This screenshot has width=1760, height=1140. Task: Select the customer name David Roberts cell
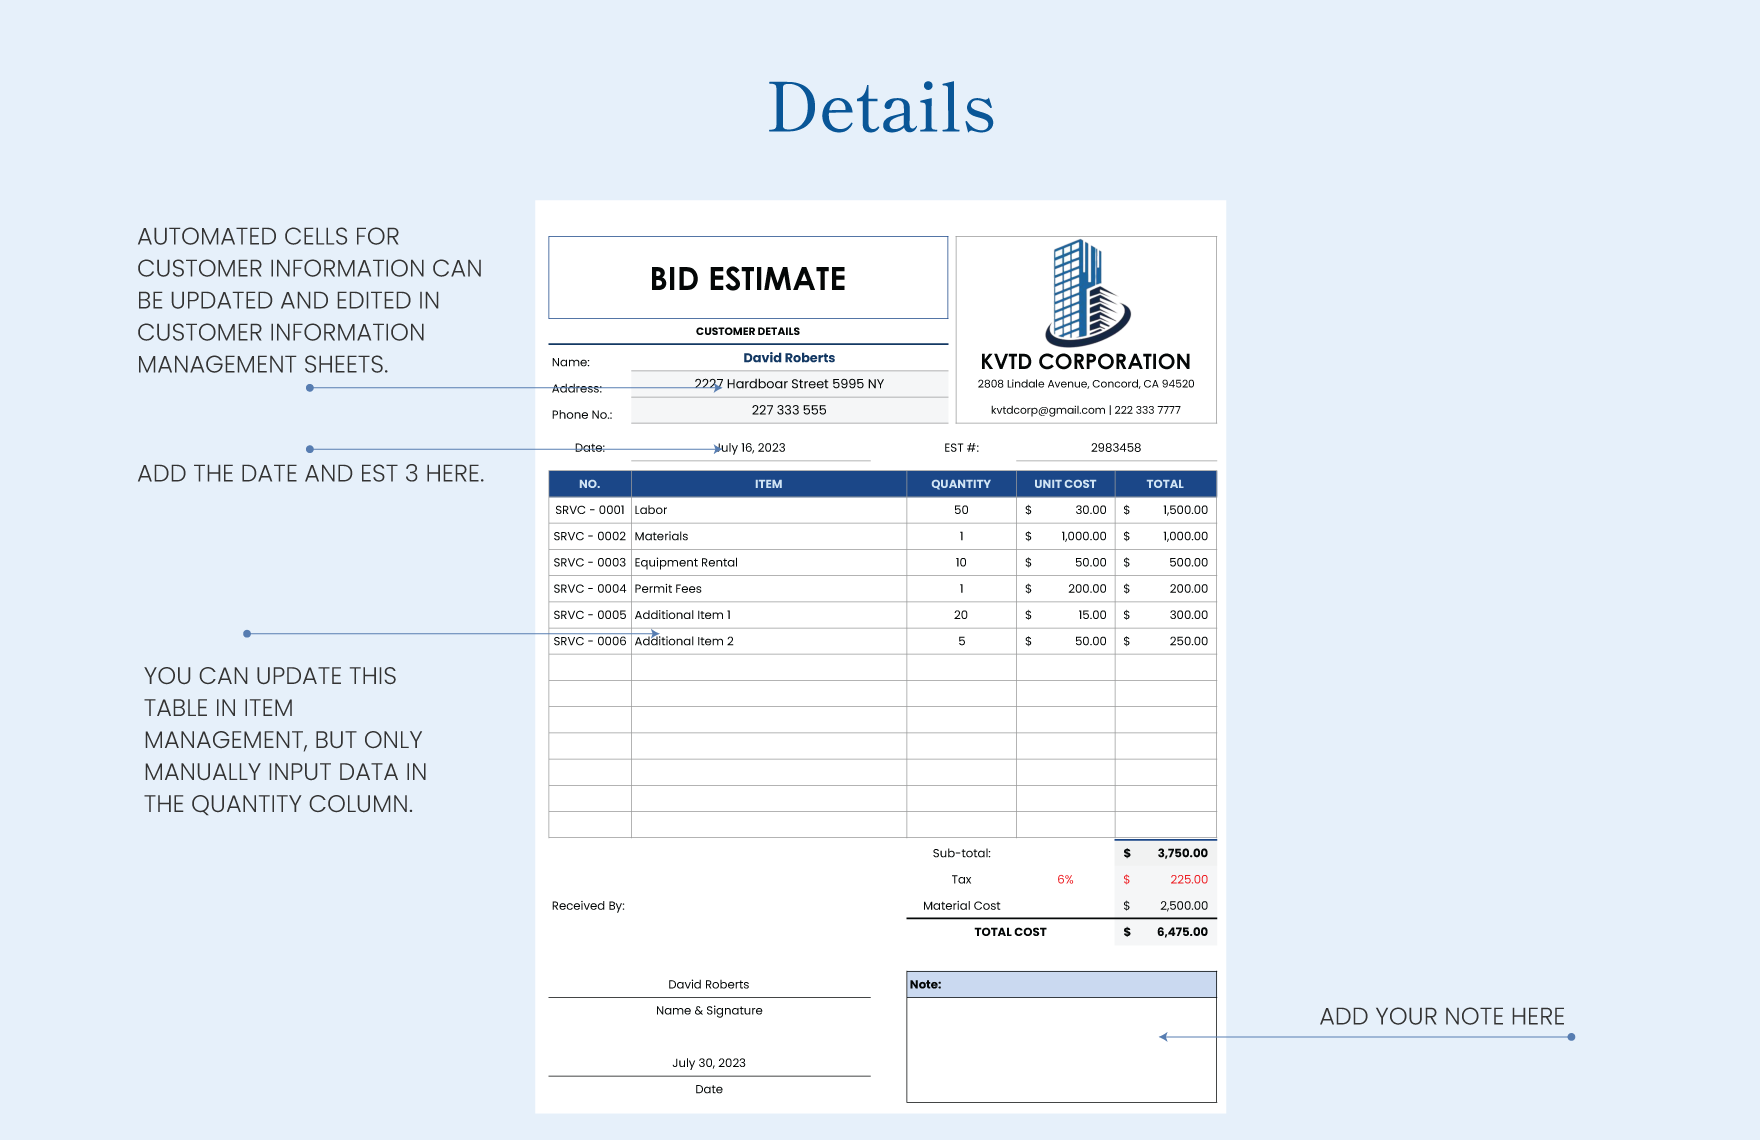[x=788, y=358]
